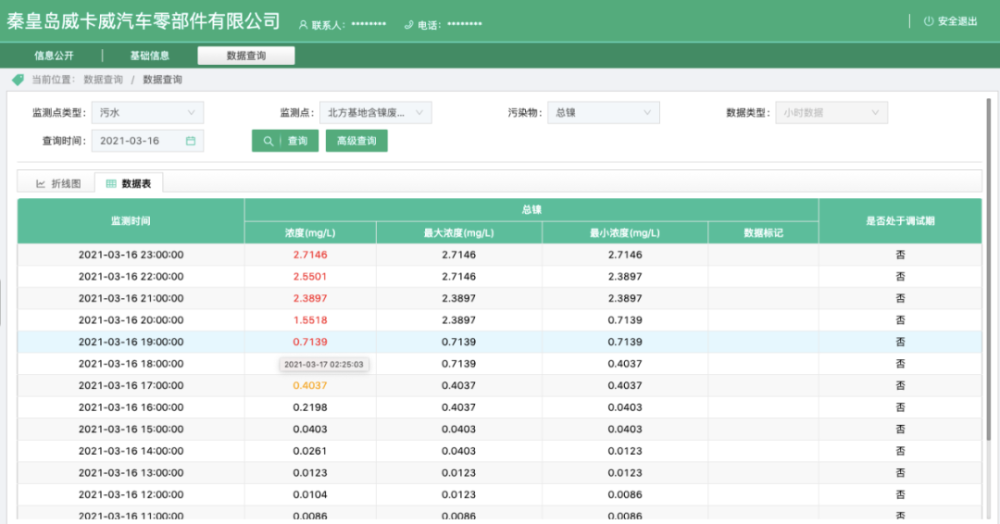Click the green tag icon beside 当前位置
The height and width of the screenshot is (524, 1000).
point(17,79)
